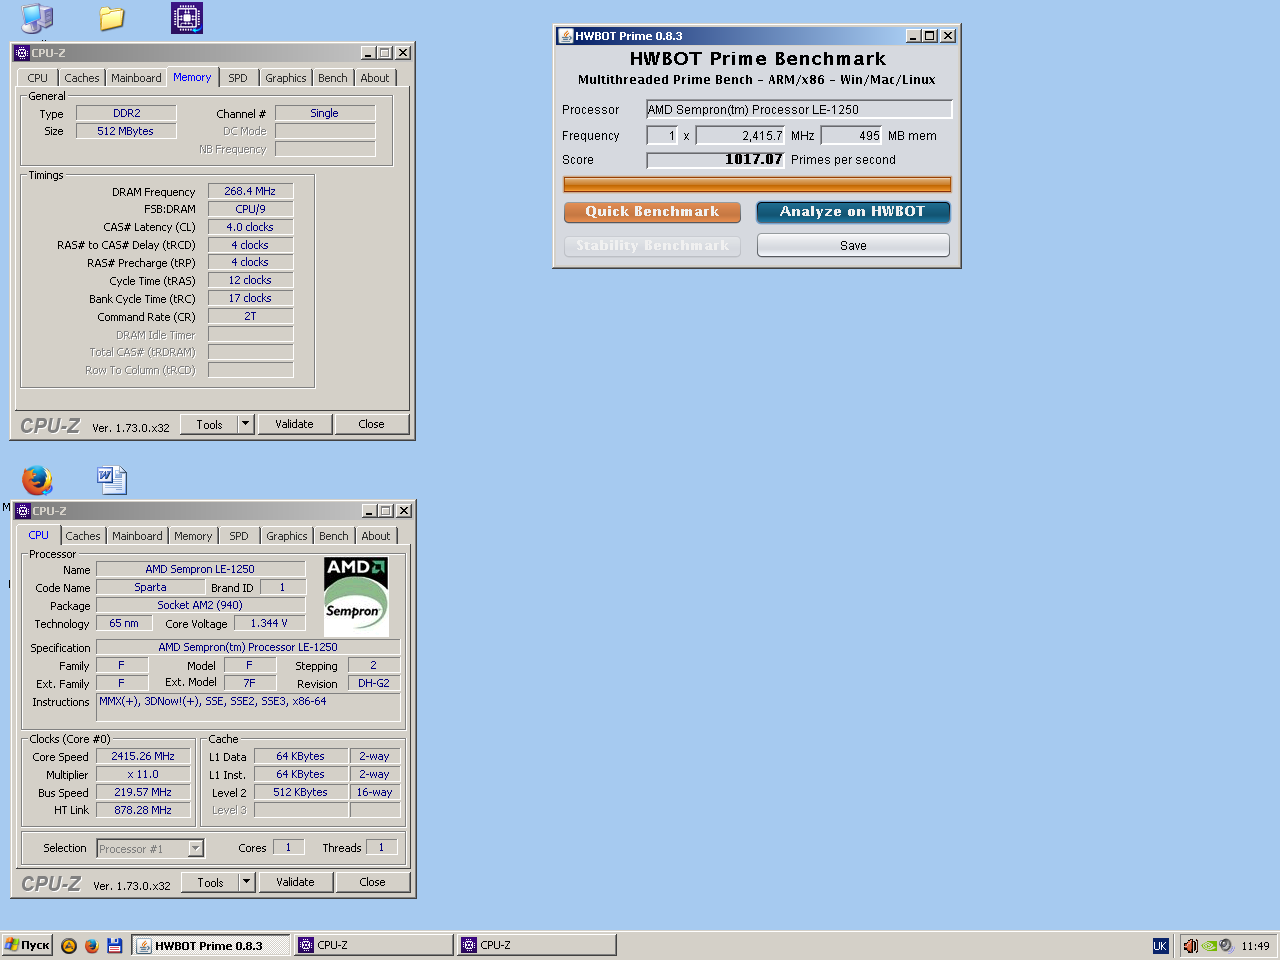The width and height of the screenshot is (1280, 960).
Task: Click the upper CPU-Z window title icon
Action: pyautogui.click(x=22, y=53)
